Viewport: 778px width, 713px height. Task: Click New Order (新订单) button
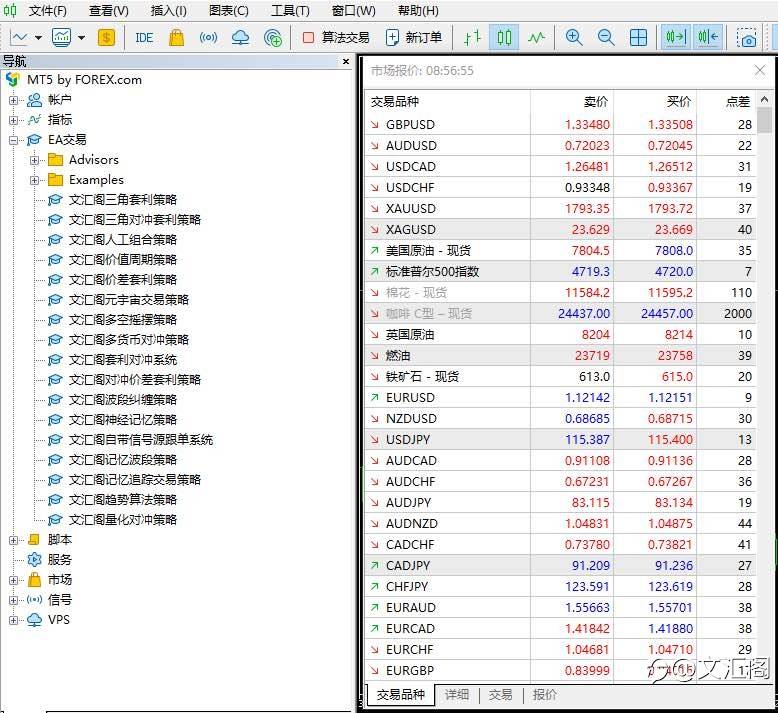(x=414, y=37)
